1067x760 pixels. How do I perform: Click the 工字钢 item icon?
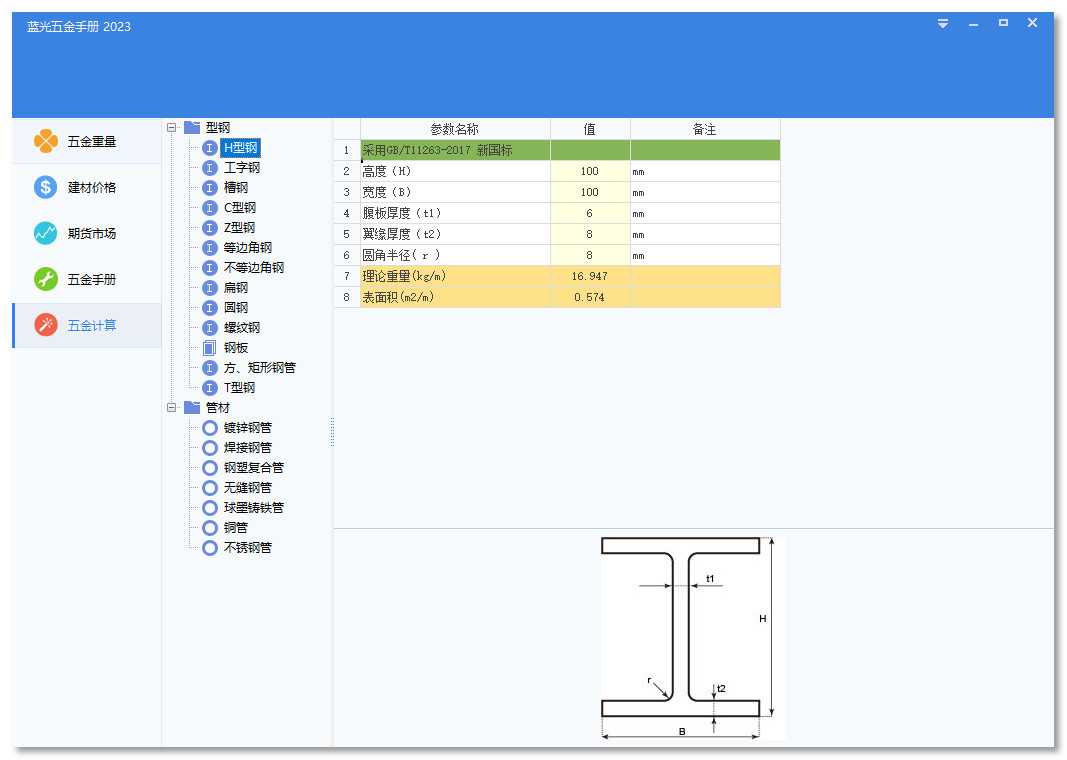point(210,167)
